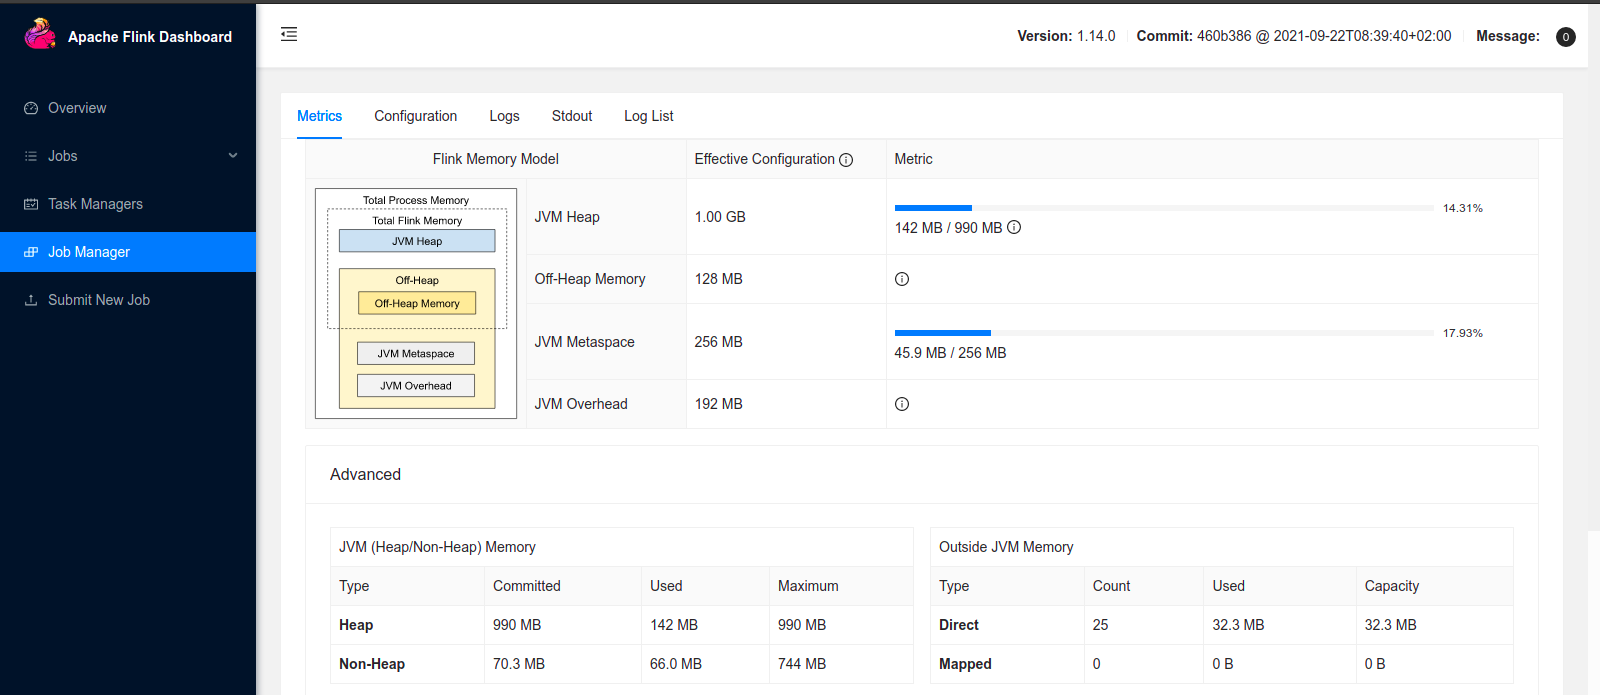1600x695 pixels.
Task: Click the Mapped row label
Action: click(965, 664)
